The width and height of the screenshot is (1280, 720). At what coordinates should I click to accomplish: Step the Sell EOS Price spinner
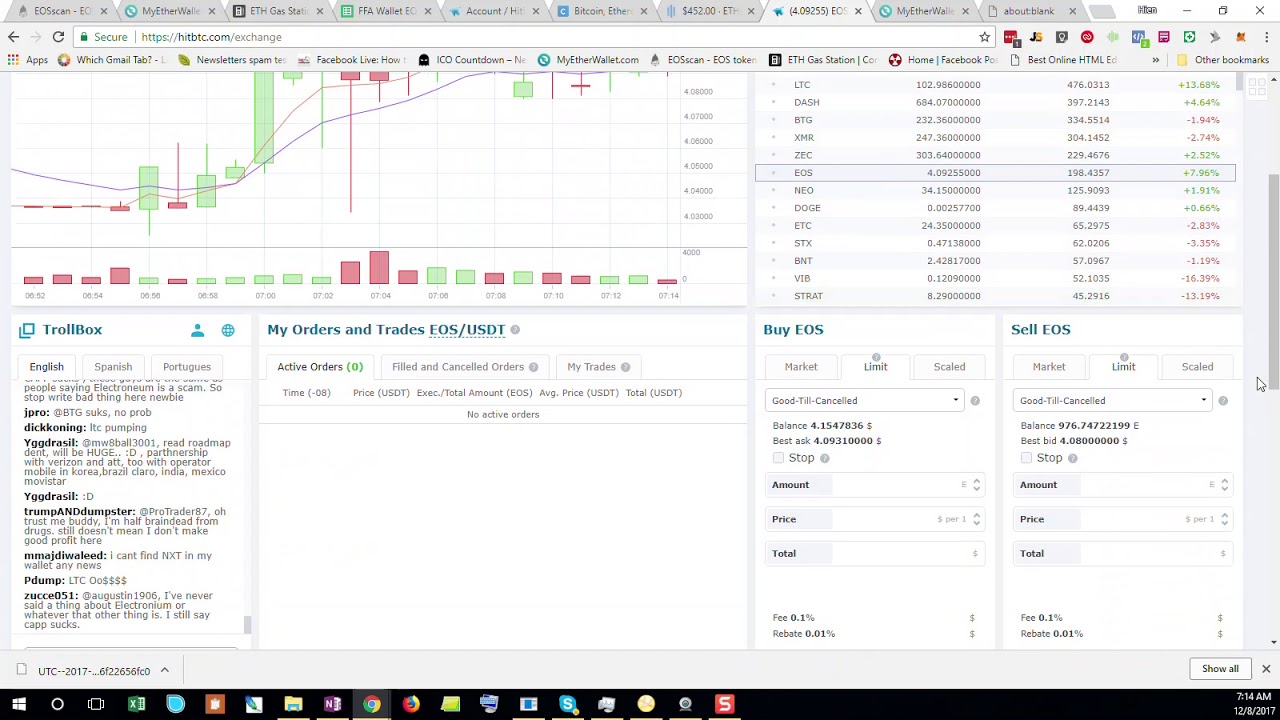[1224, 519]
